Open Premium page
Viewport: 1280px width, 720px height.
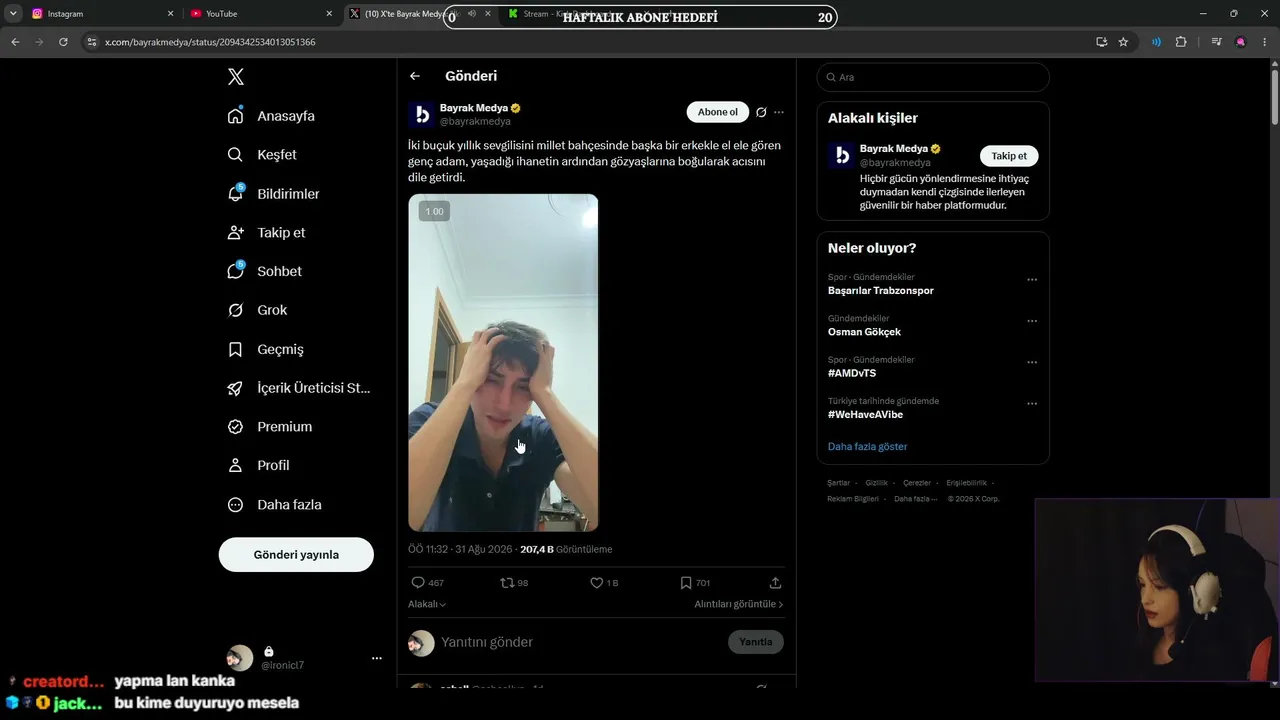tap(269, 427)
